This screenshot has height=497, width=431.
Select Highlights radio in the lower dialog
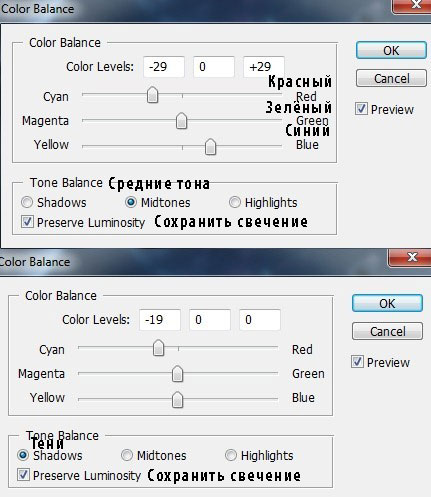click(231, 455)
